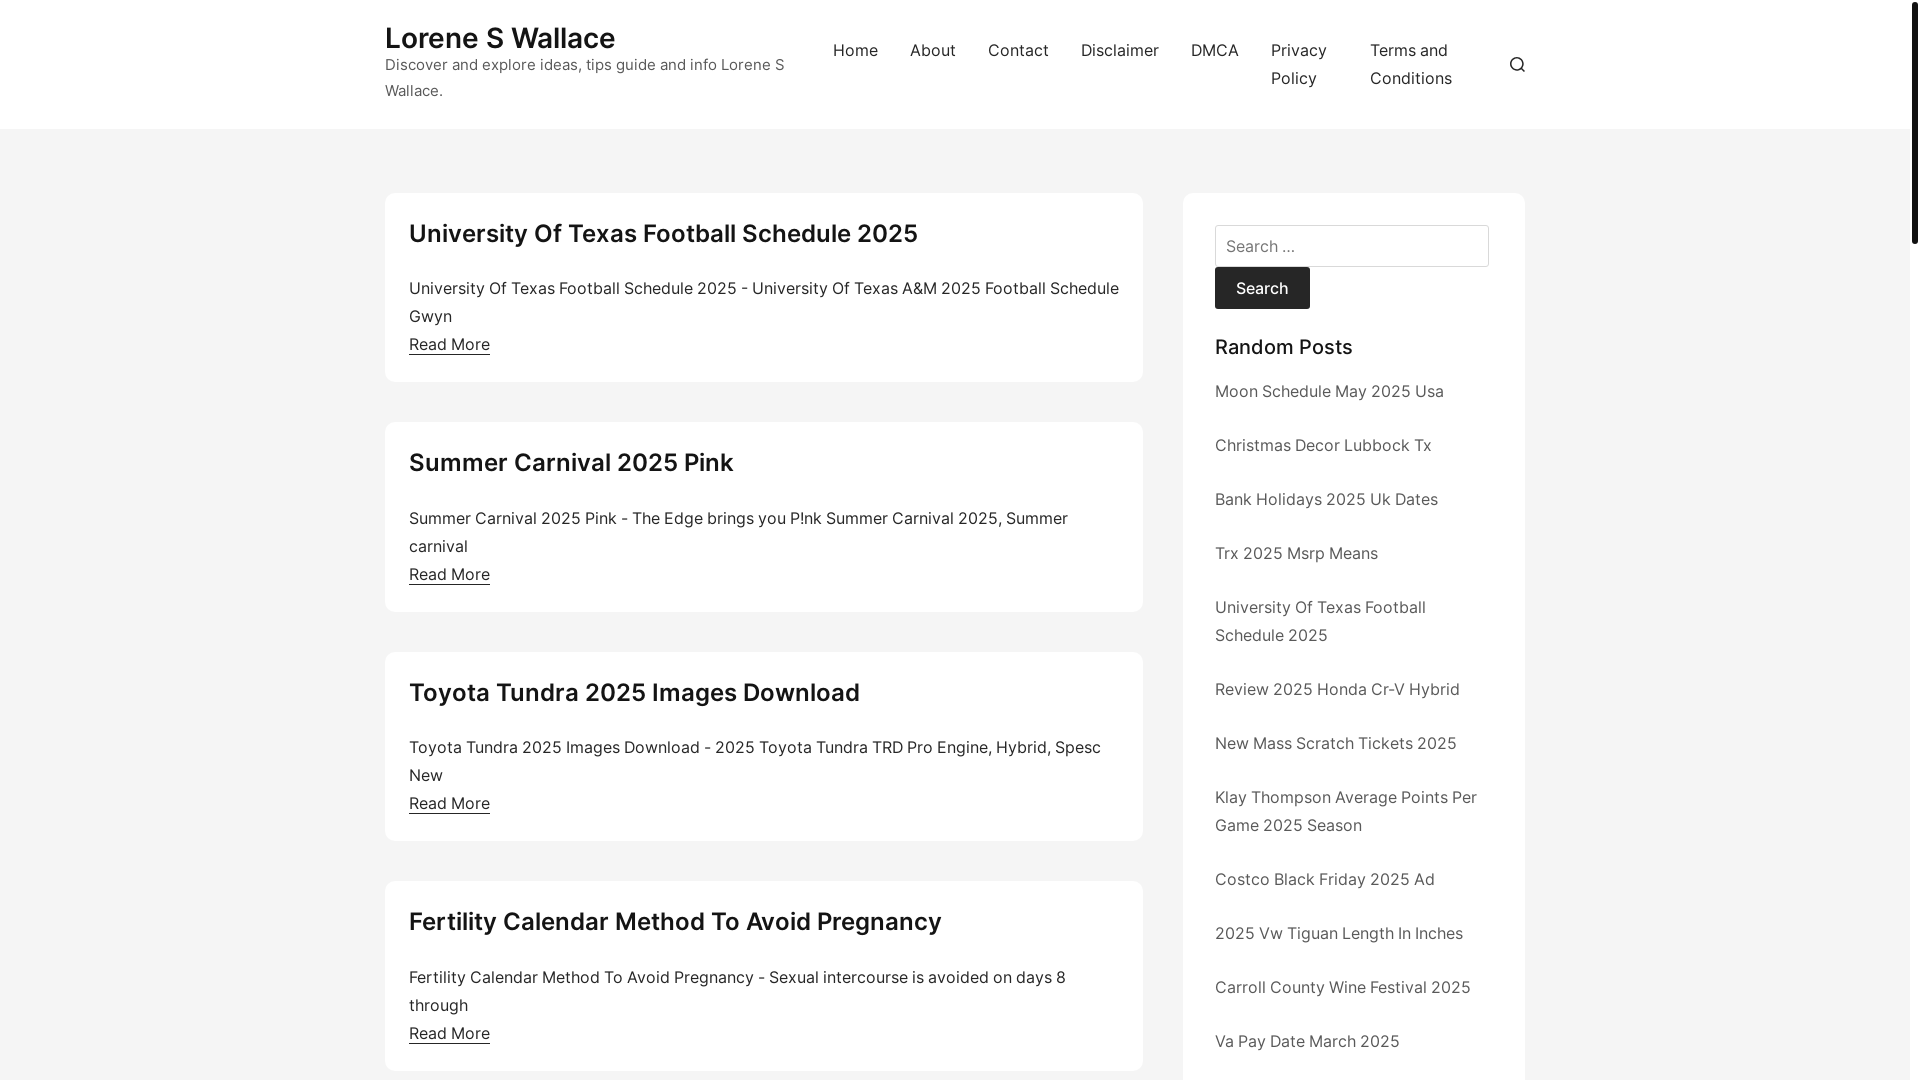Focus the sidebar Search input field

tap(1352, 246)
